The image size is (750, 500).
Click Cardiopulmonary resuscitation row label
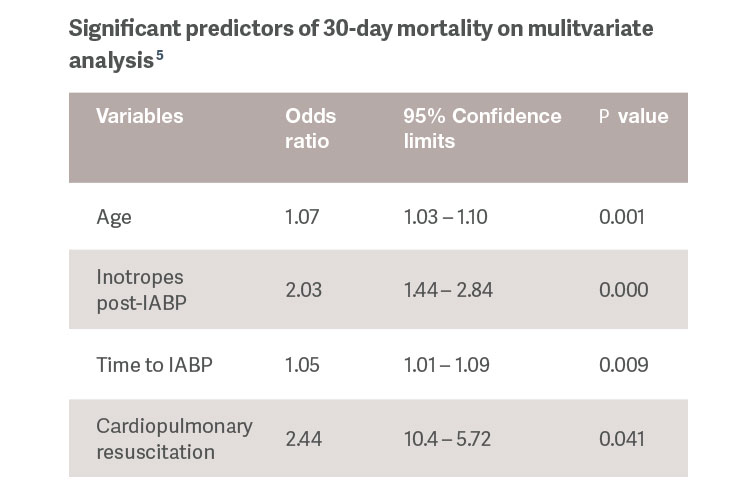tap(173, 438)
